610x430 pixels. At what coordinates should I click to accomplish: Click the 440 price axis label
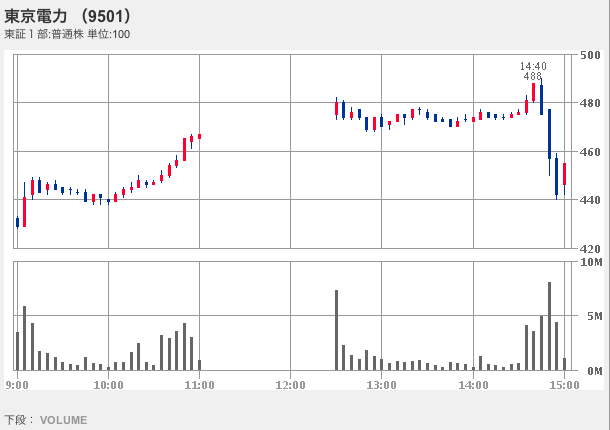pyautogui.click(x=590, y=200)
